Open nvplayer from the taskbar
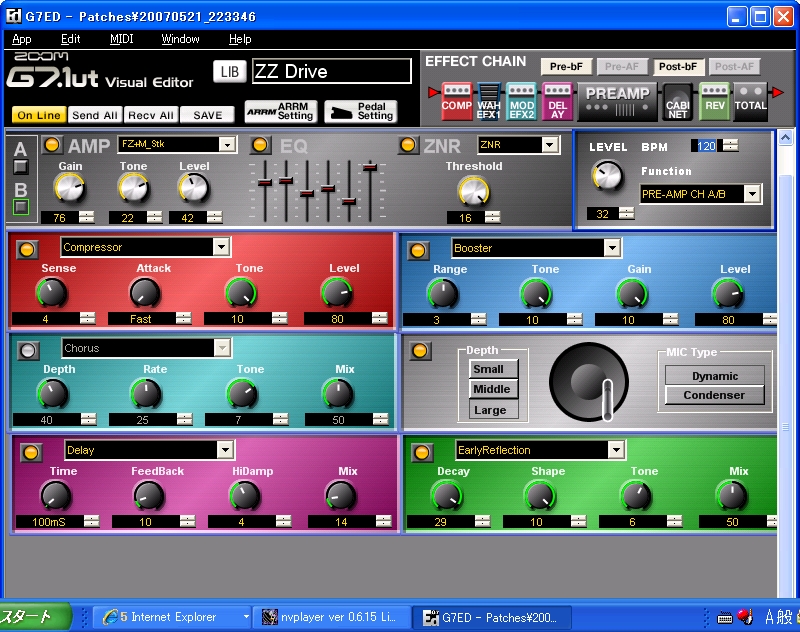Image resolution: width=800 pixels, height=632 pixels. [333, 617]
